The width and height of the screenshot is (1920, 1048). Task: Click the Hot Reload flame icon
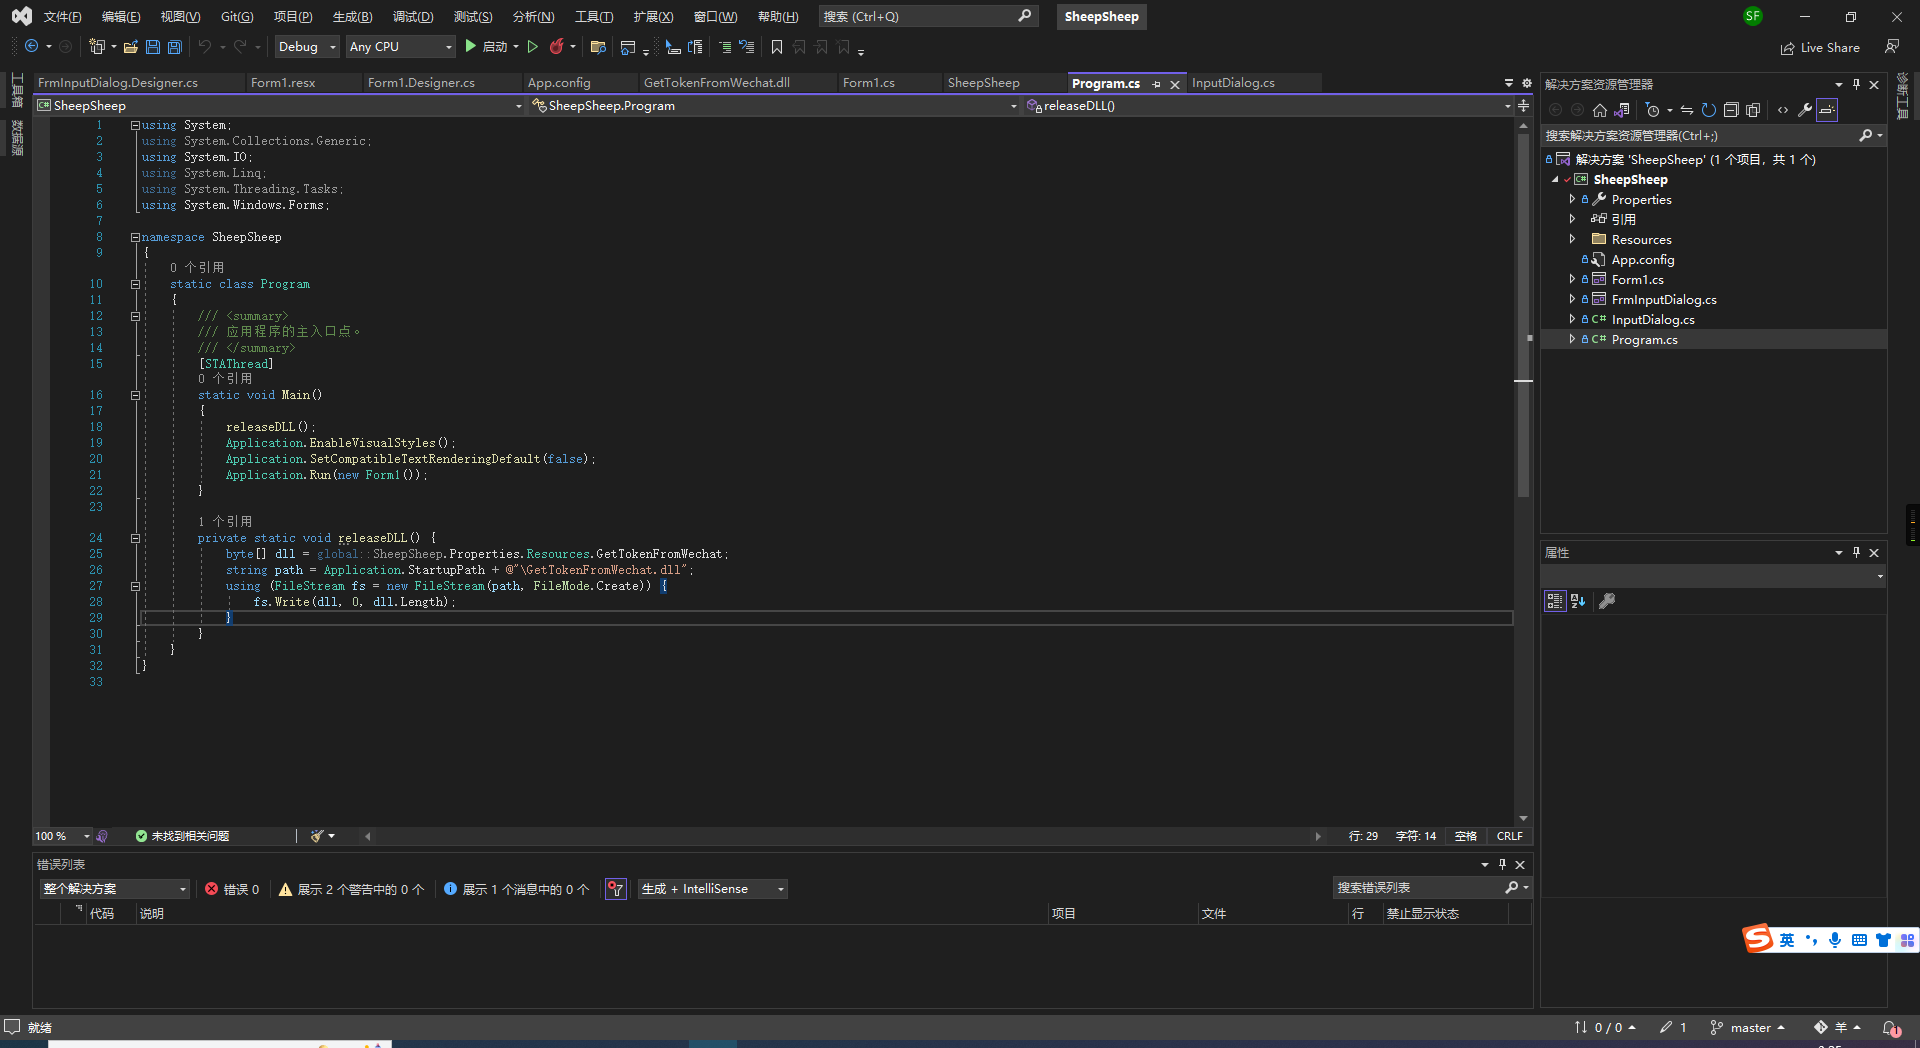coord(557,46)
